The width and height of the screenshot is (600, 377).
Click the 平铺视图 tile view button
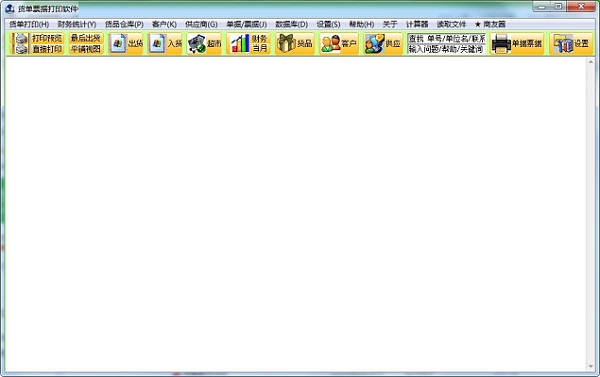pyautogui.click(x=86, y=49)
